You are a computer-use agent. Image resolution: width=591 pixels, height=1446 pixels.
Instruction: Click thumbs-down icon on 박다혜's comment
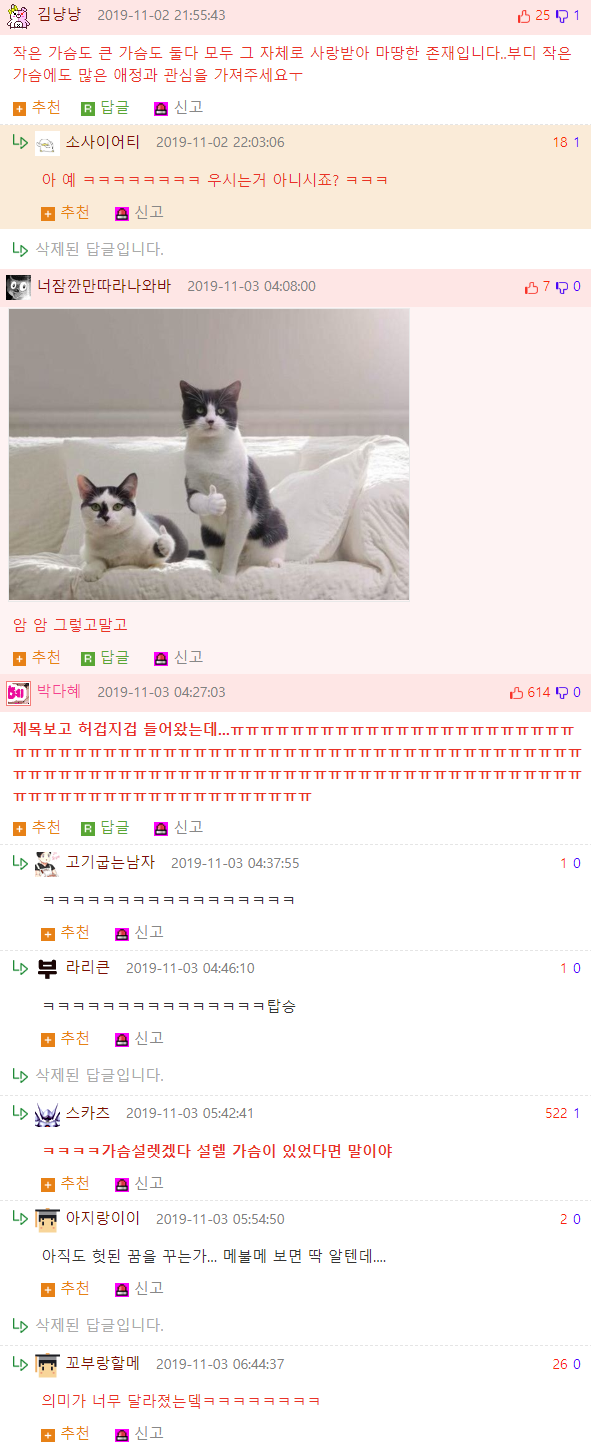(562, 692)
